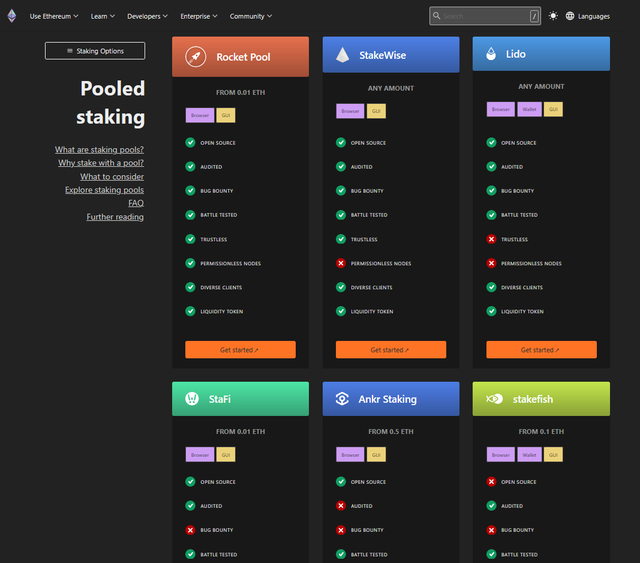Click the Ankr Staking logo icon

(x=343, y=399)
